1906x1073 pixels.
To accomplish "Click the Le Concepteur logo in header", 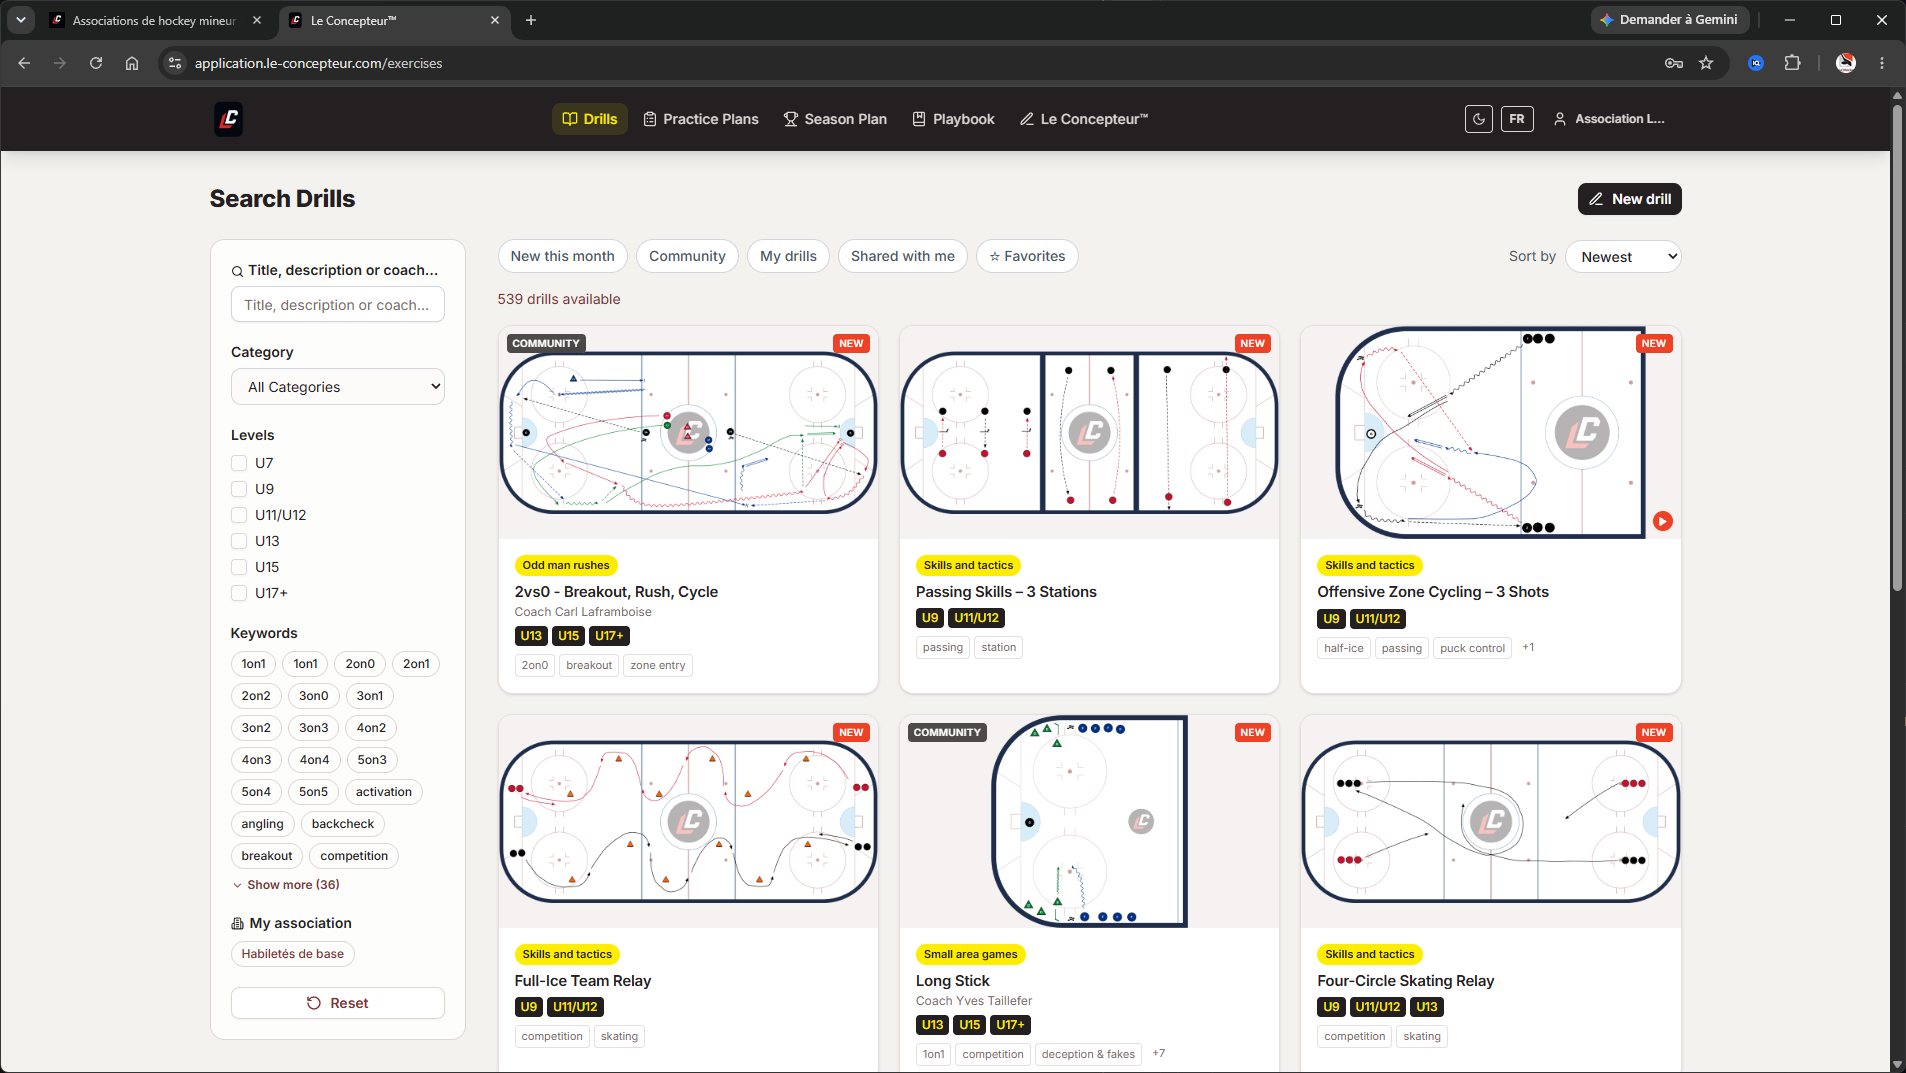I will click(x=229, y=119).
